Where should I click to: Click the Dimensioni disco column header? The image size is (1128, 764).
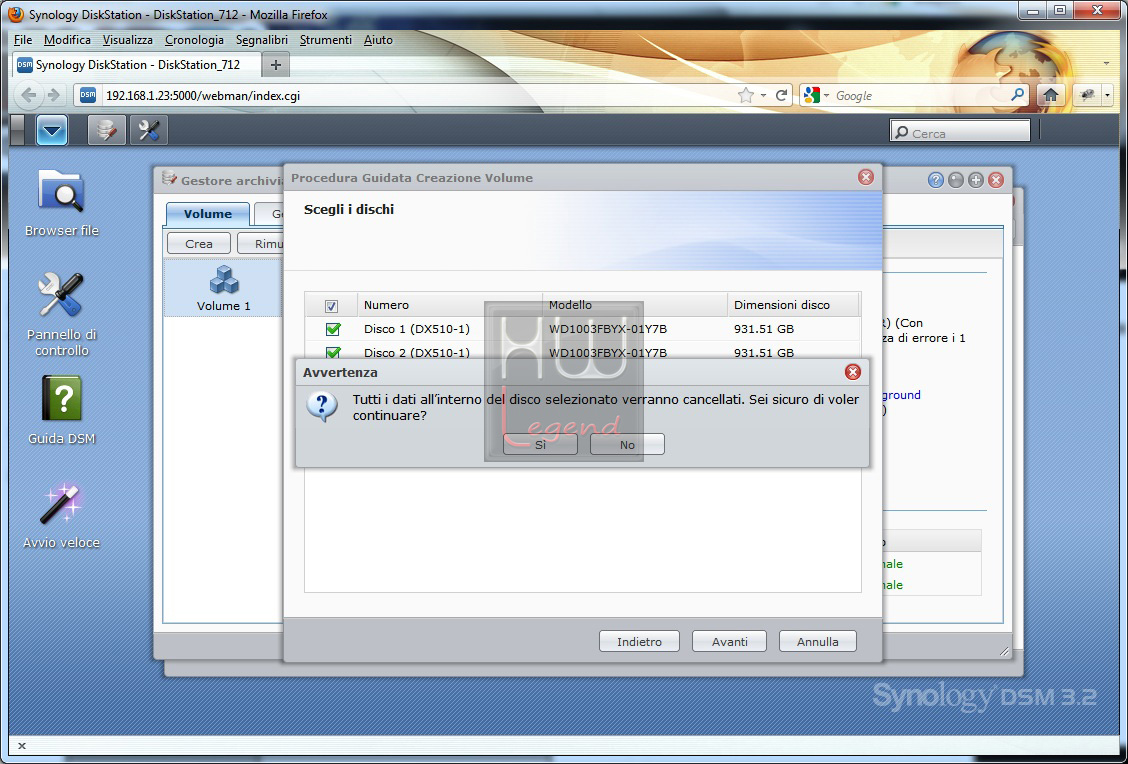click(x=793, y=305)
